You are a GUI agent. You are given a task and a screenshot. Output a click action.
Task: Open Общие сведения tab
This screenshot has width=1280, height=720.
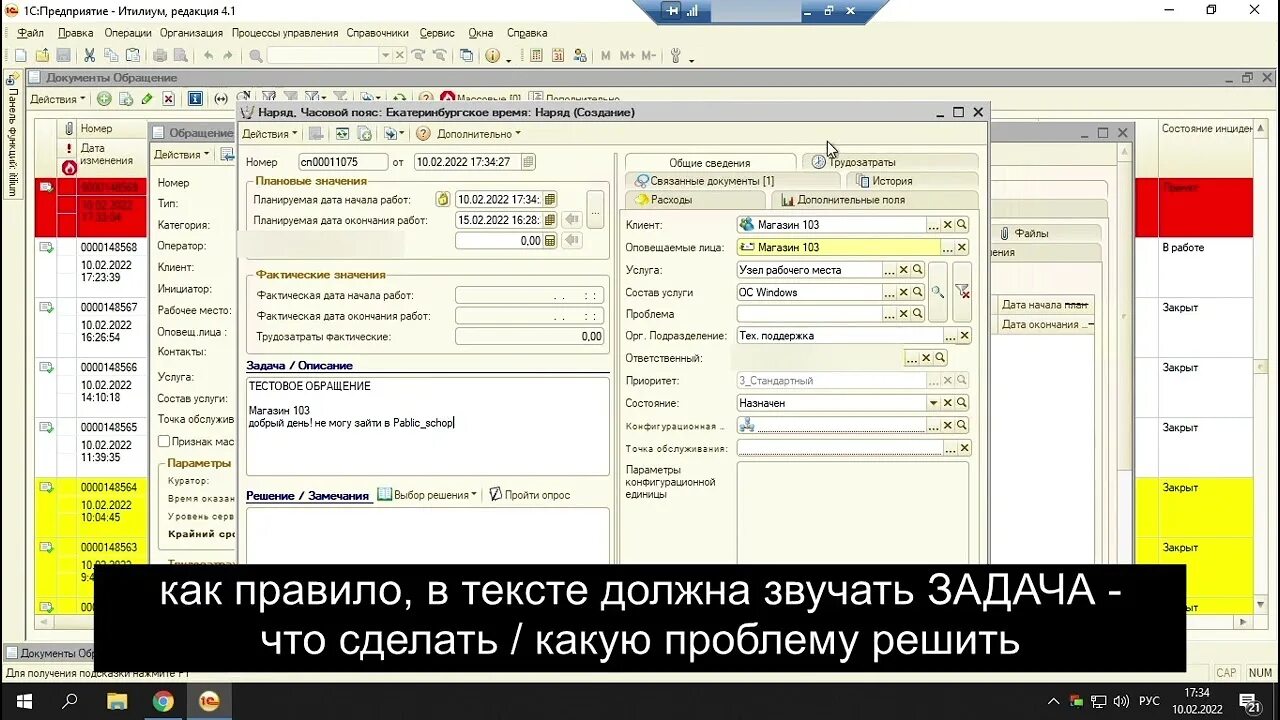tap(711, 163)
